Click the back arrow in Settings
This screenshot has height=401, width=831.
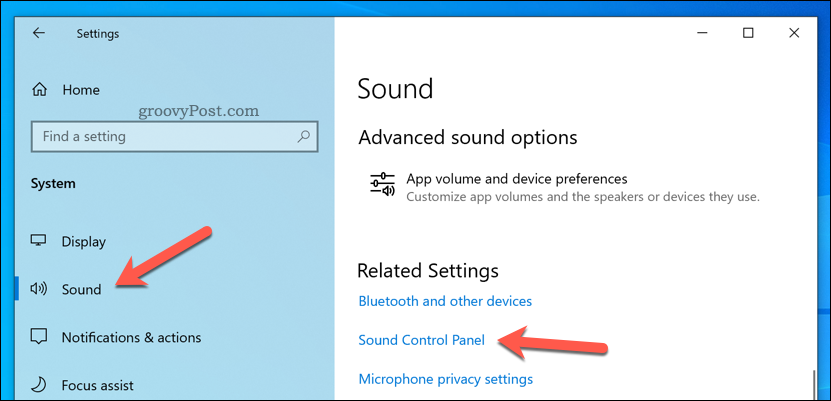(x=39, y=33)
